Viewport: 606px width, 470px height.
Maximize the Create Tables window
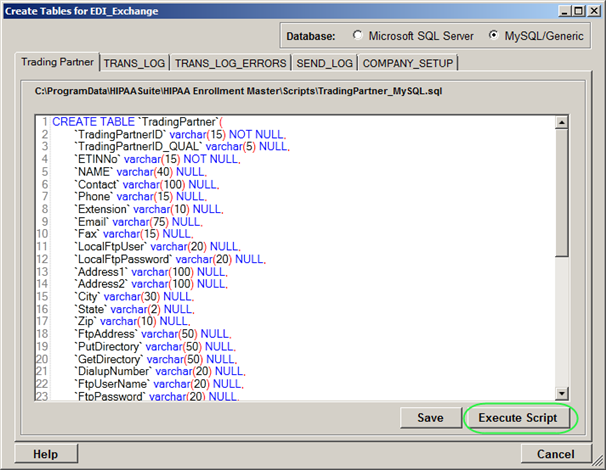pos(579,11)
